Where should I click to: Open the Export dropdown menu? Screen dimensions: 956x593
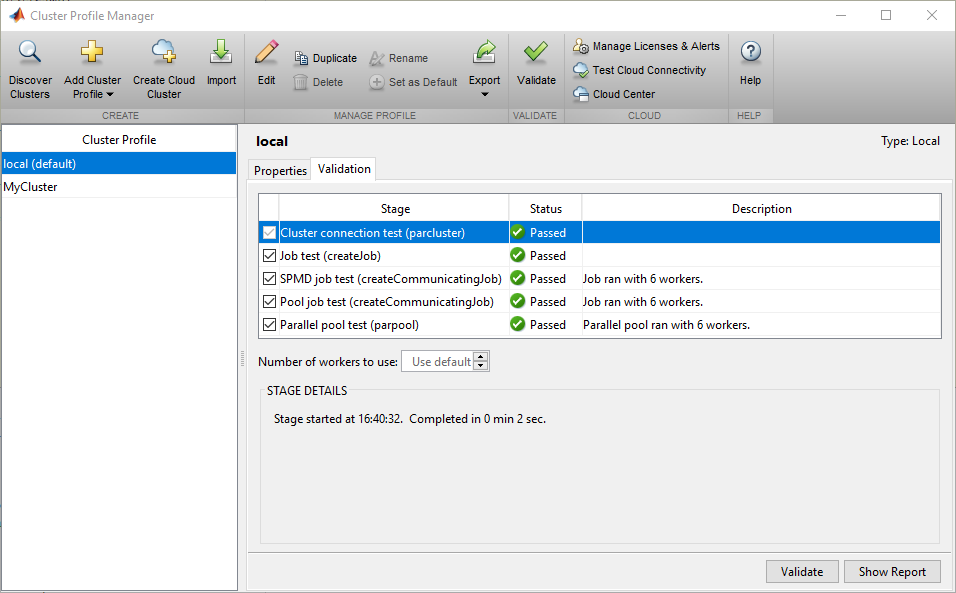[x=484, y=94]
